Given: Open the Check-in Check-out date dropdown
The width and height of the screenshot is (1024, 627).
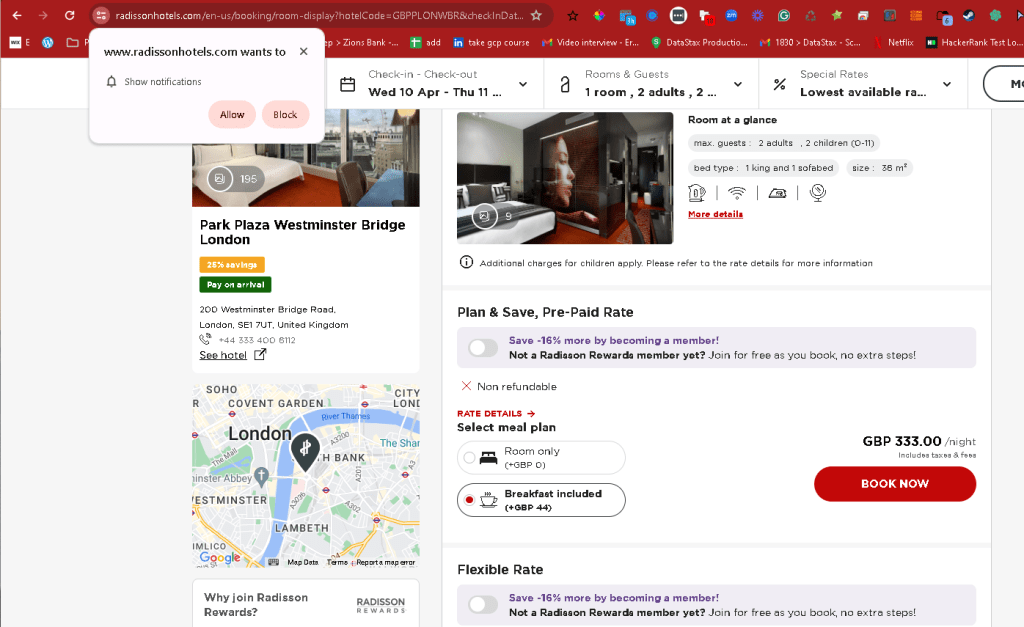Looking at the screenshot, I should point(435,84).
